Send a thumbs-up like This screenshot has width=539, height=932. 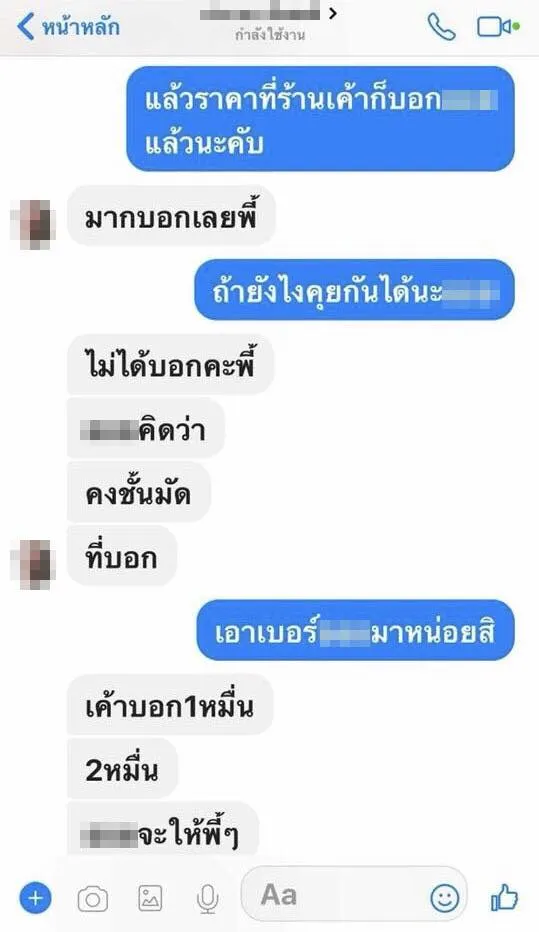(x=504, y=897)
